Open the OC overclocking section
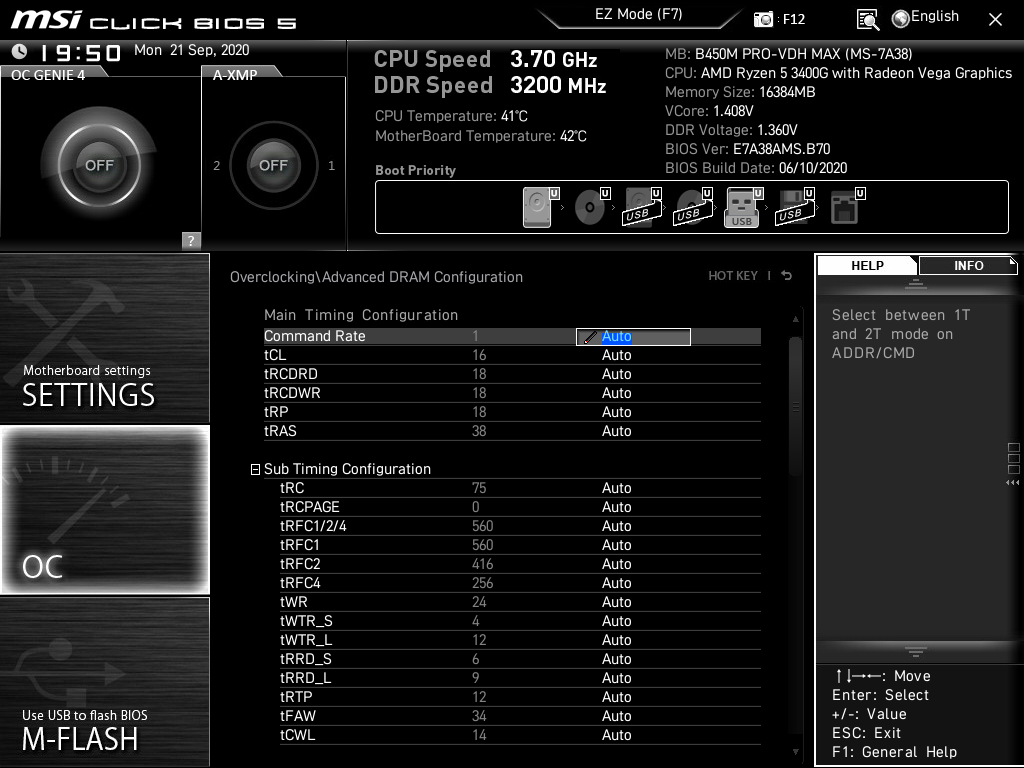The image size is (1024, 768). pos(104,510)
